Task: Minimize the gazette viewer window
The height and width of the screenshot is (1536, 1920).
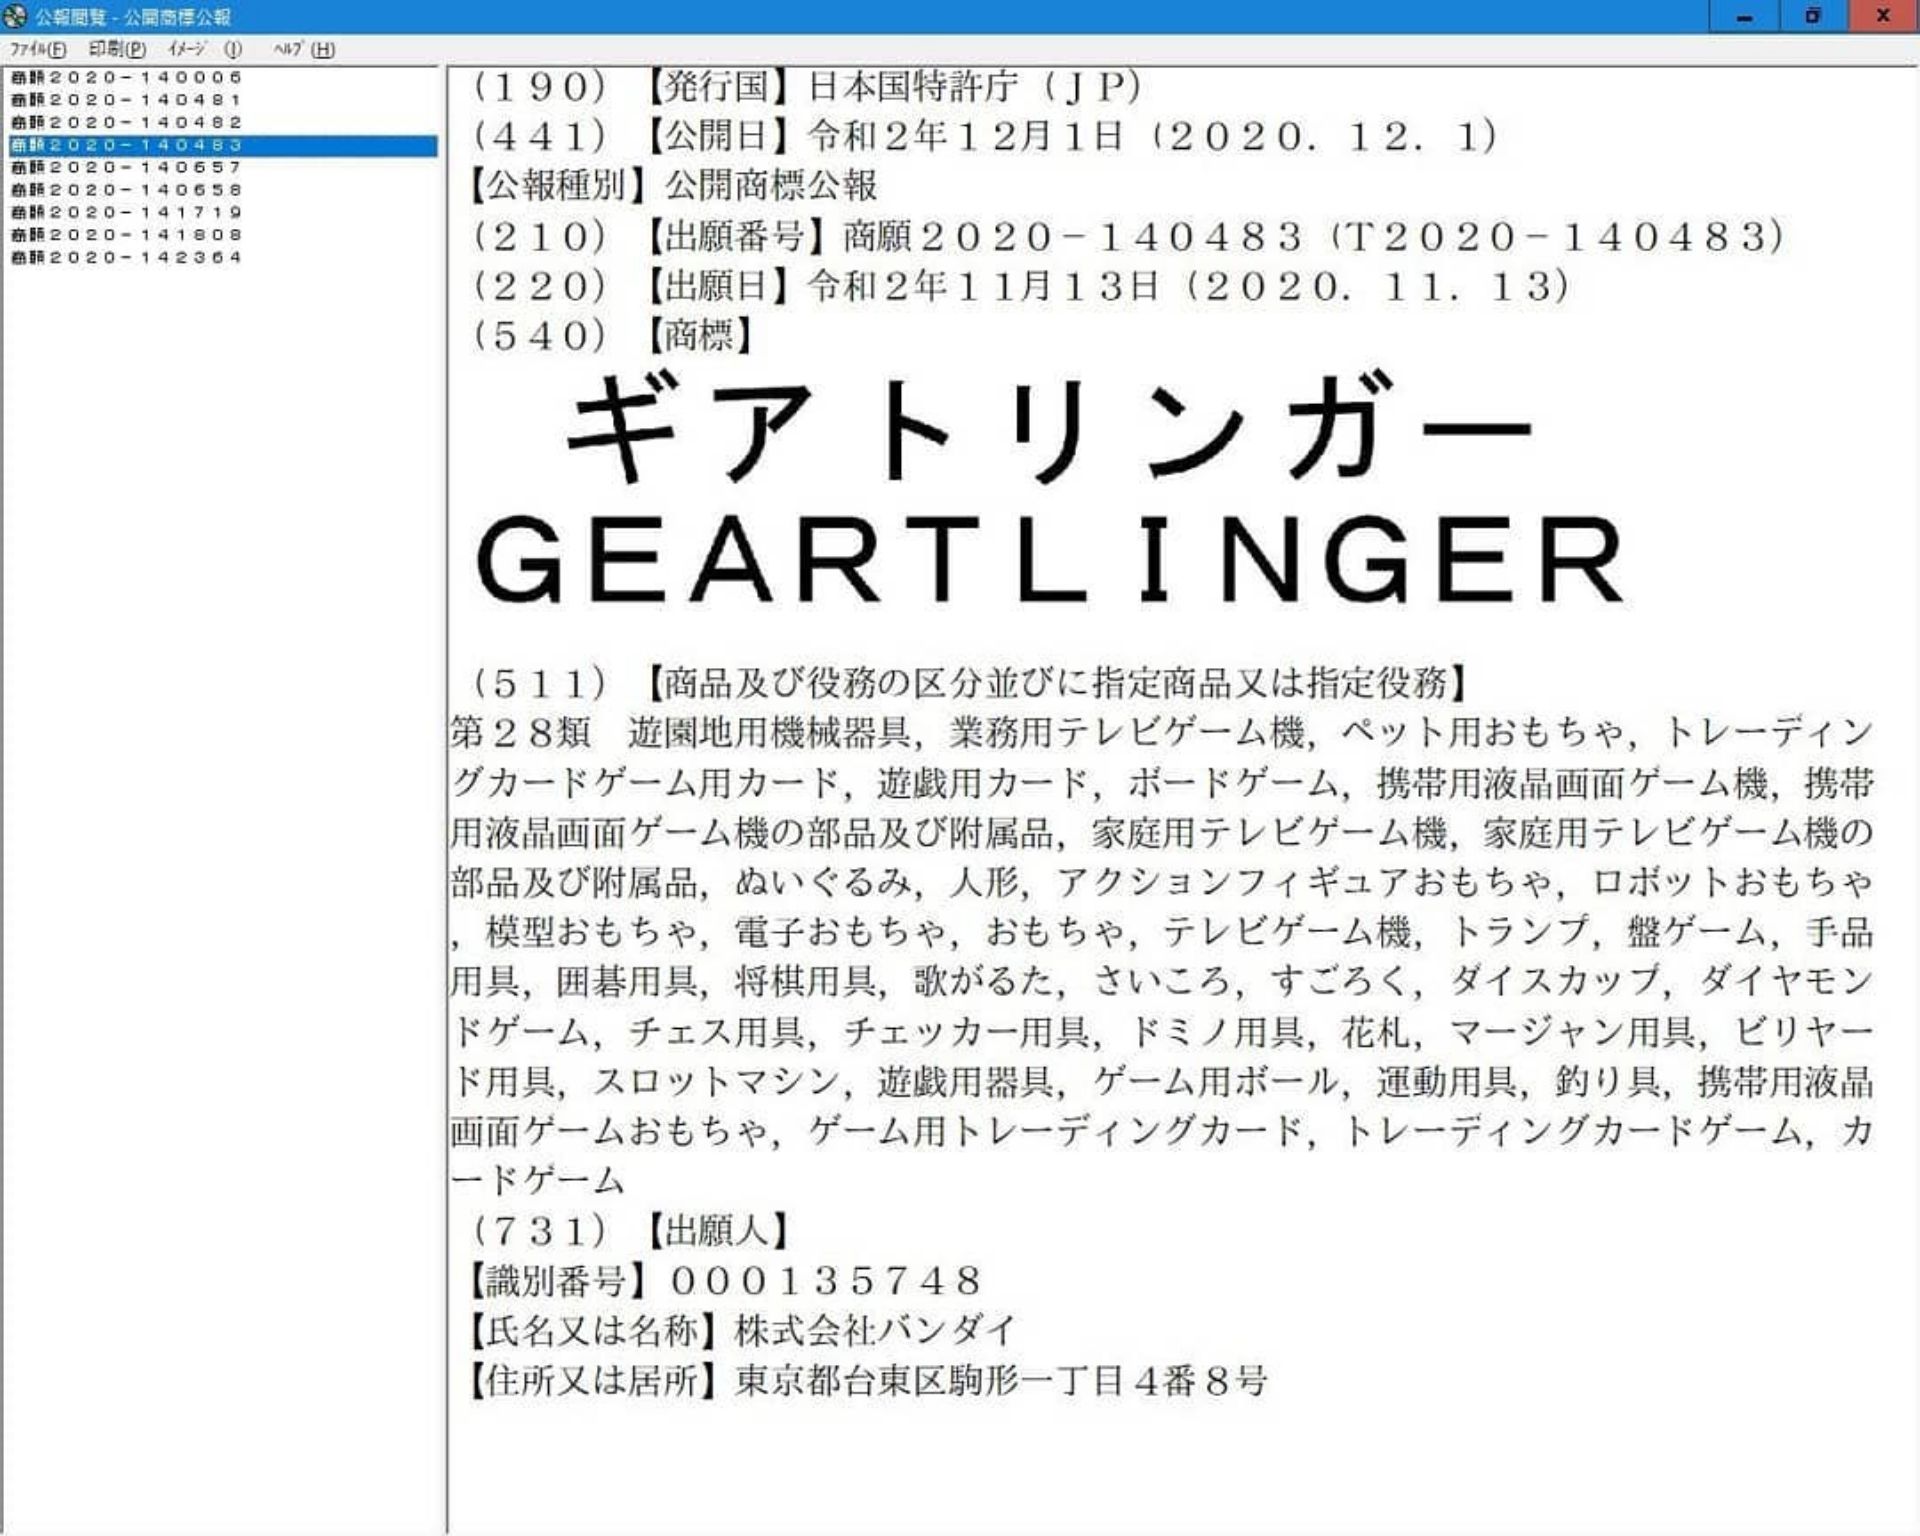Action: [x=1744, y=16]
